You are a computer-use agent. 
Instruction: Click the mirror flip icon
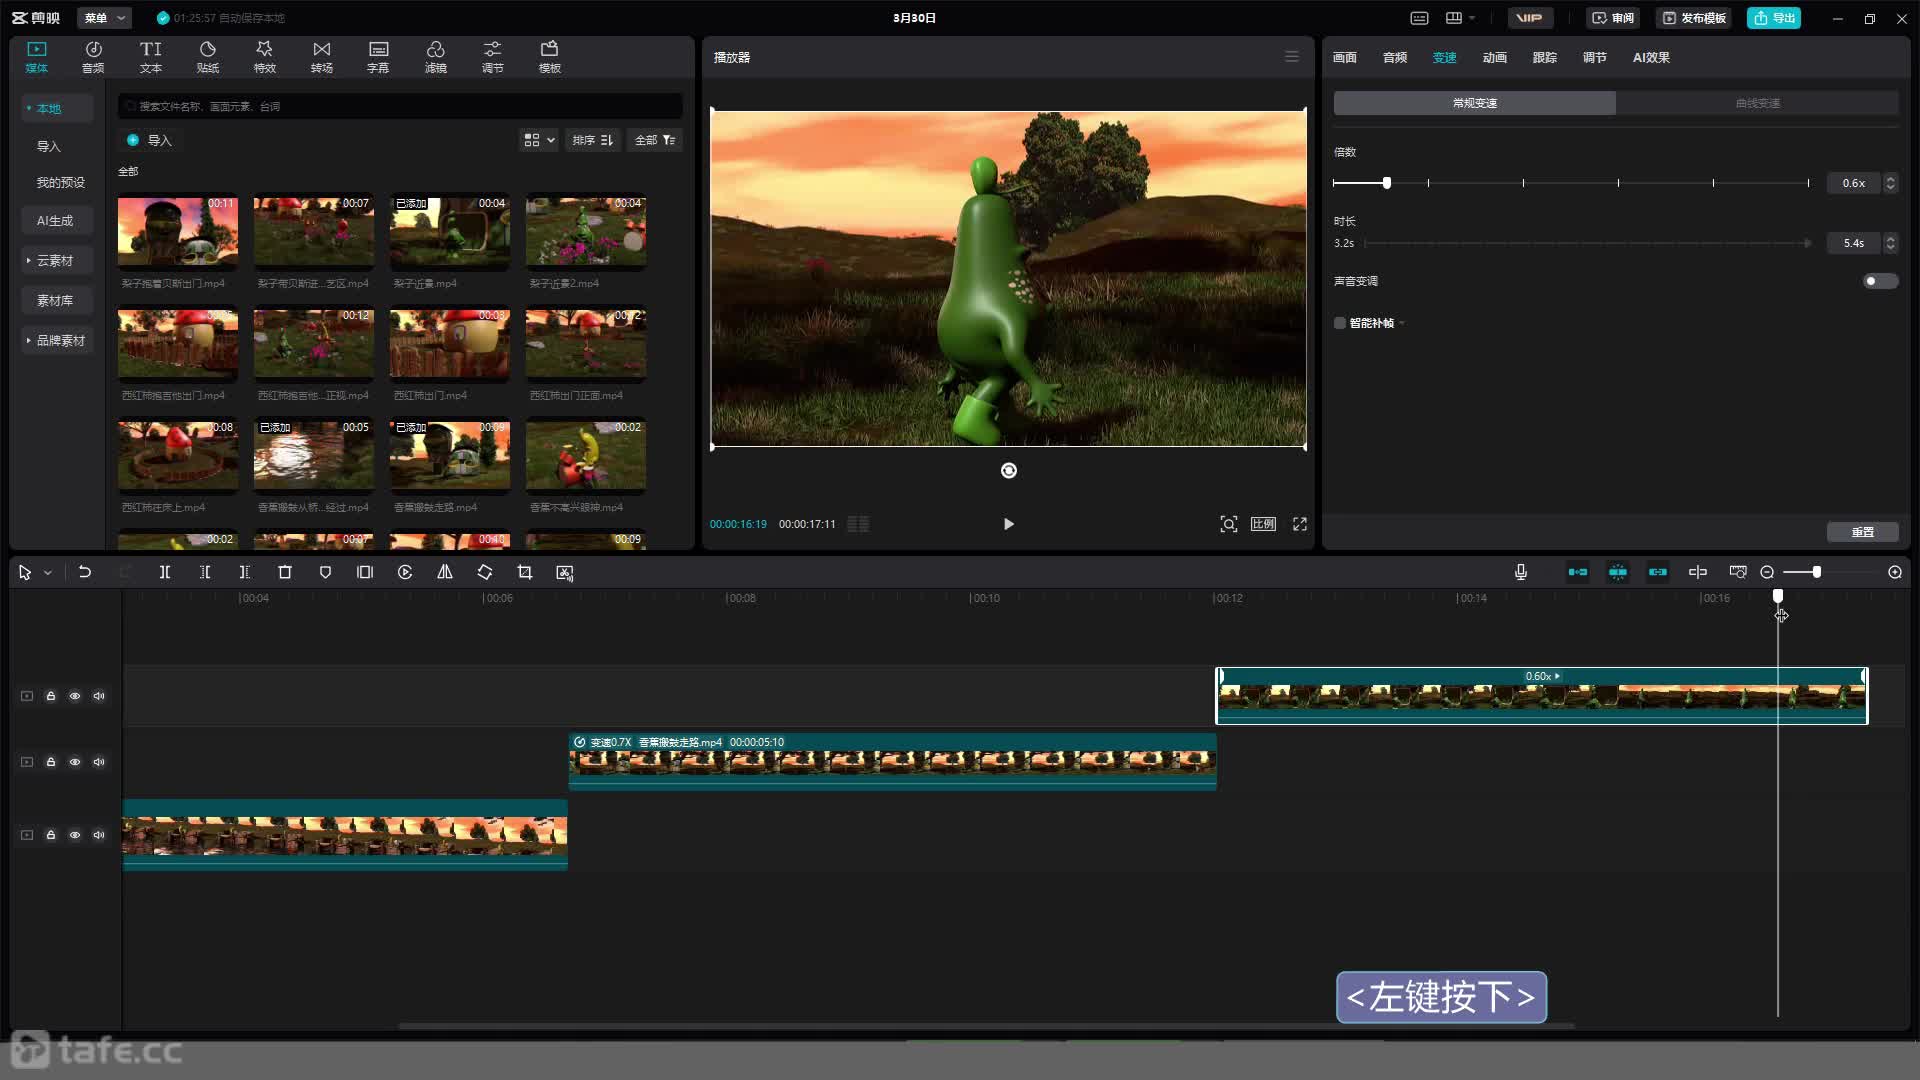[x=445, y=572]
